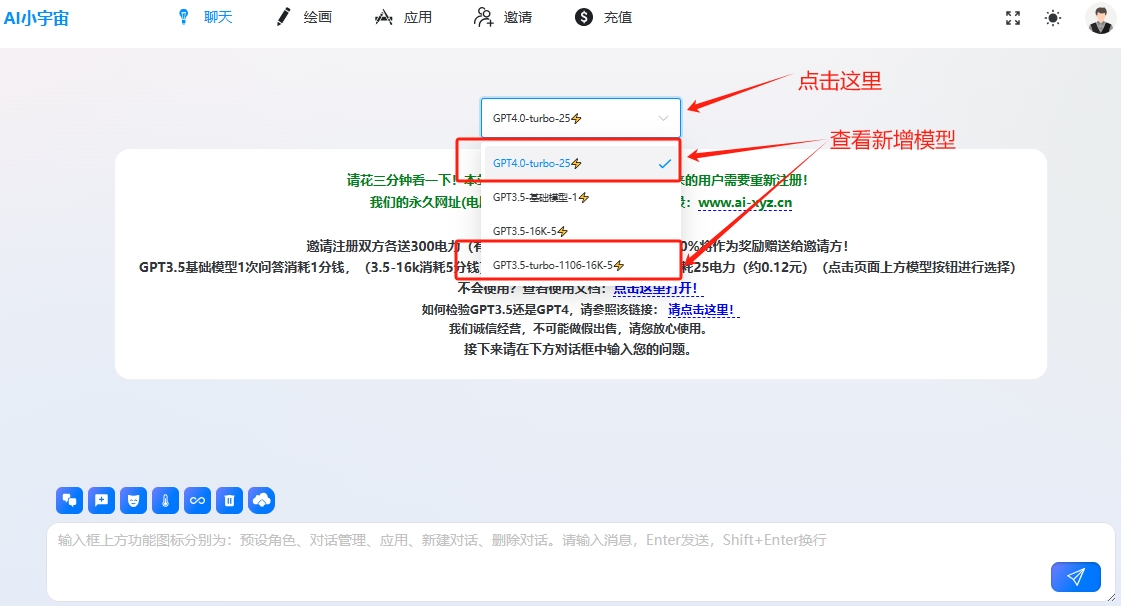The width and height of the screenshot is (1121, 606).
Task: Click the app-store icon beside 应用
Action: (x=384, y=17)
